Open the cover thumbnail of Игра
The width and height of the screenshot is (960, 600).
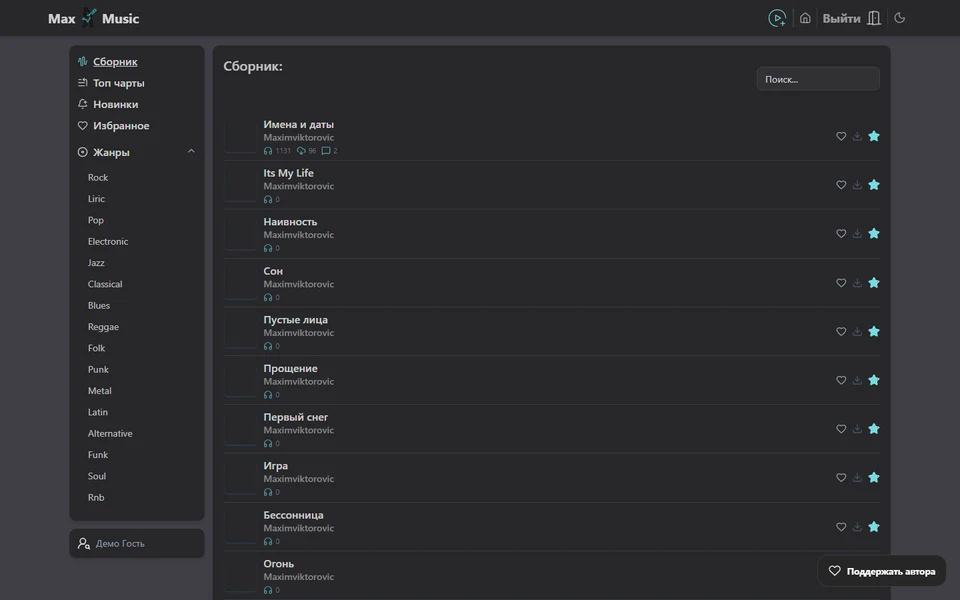coord(240,478)
